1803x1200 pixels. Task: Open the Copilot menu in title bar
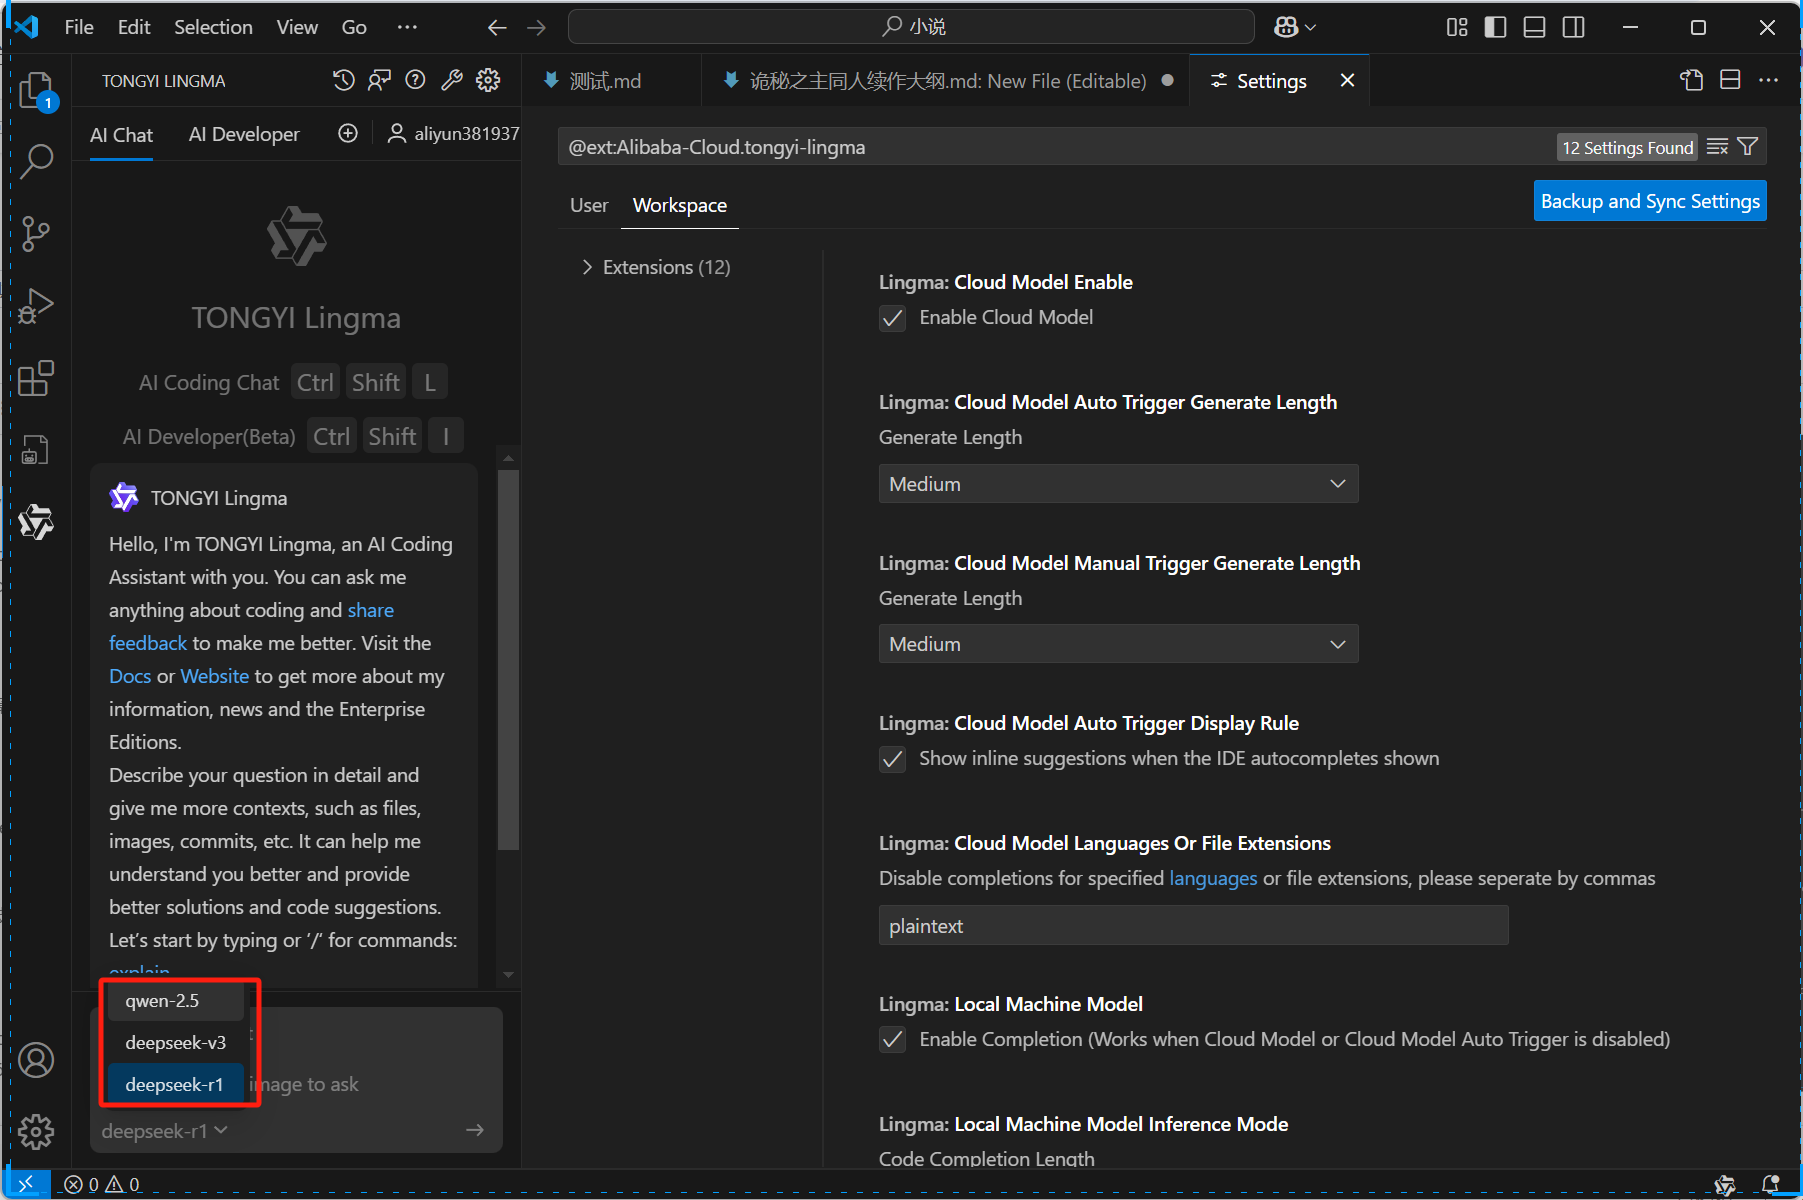pos(1295,28)
